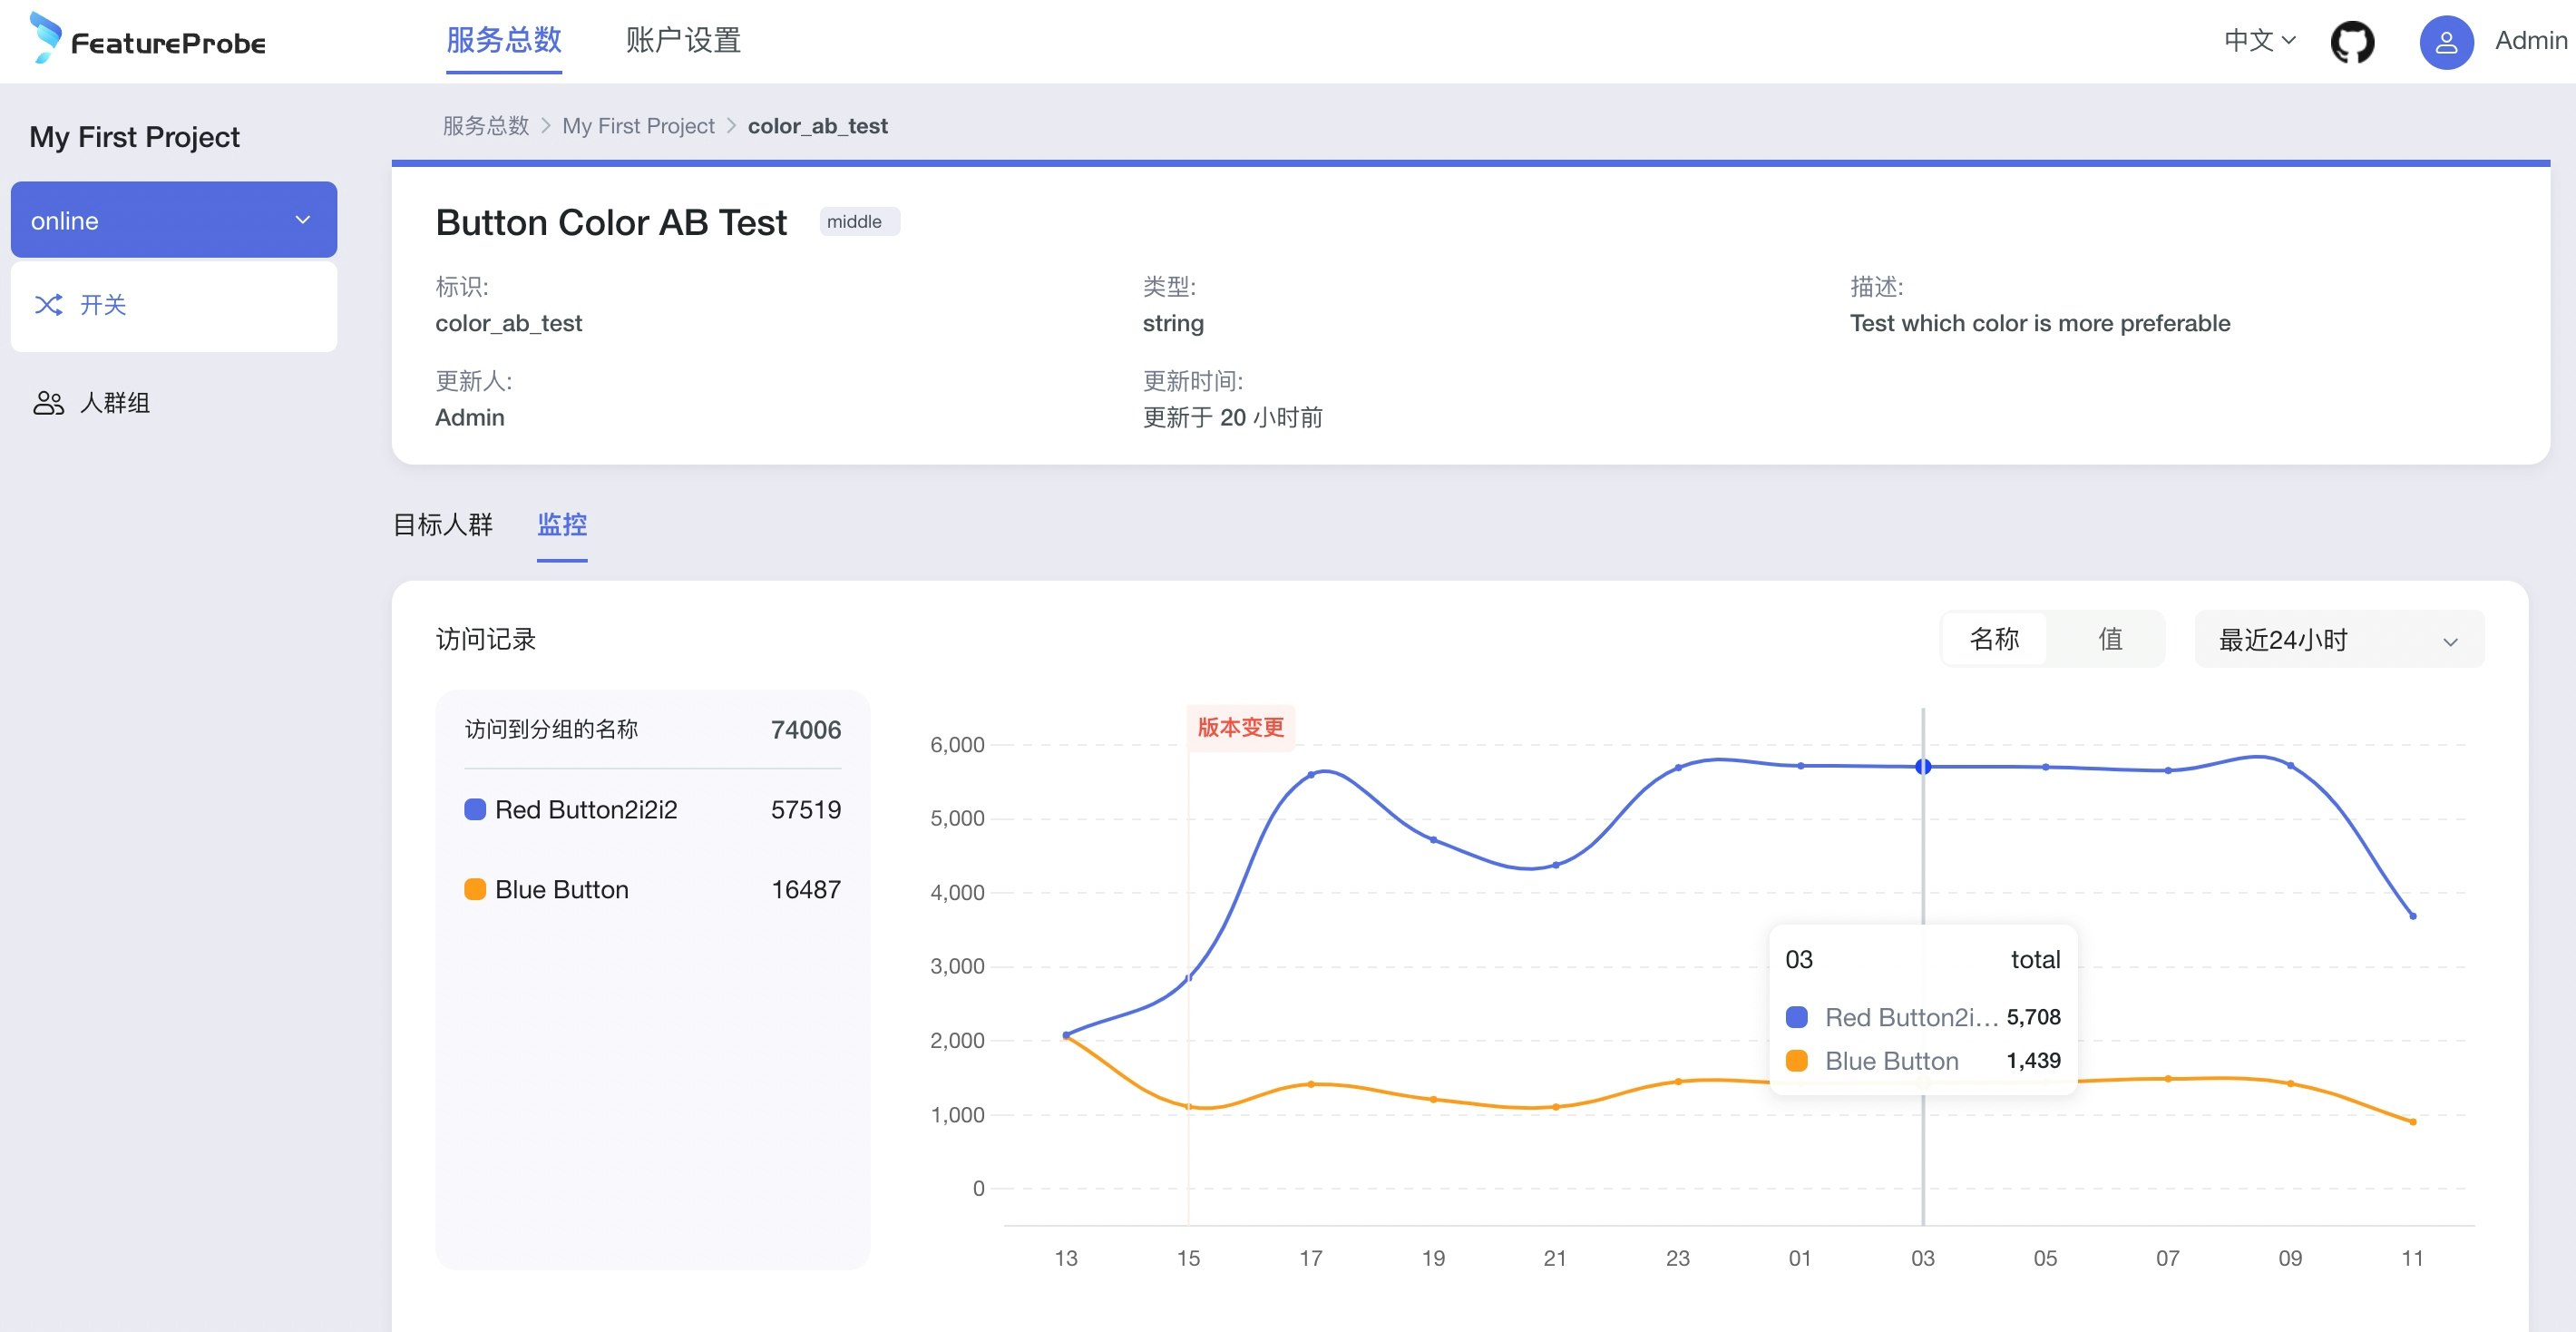Click the chevron in the online selector
Screen dimensions: 2576x1332
(303, 220)
